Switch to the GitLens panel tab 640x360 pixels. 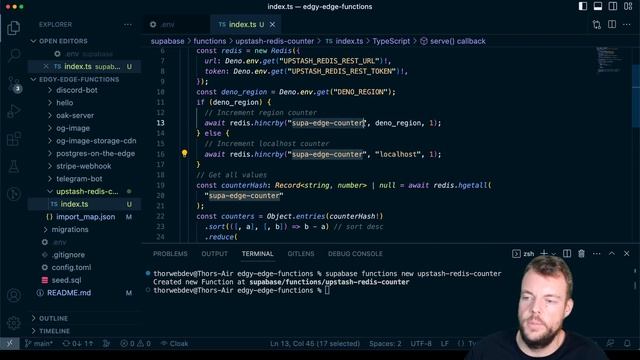pyautogui.click(x=301, y=253)
